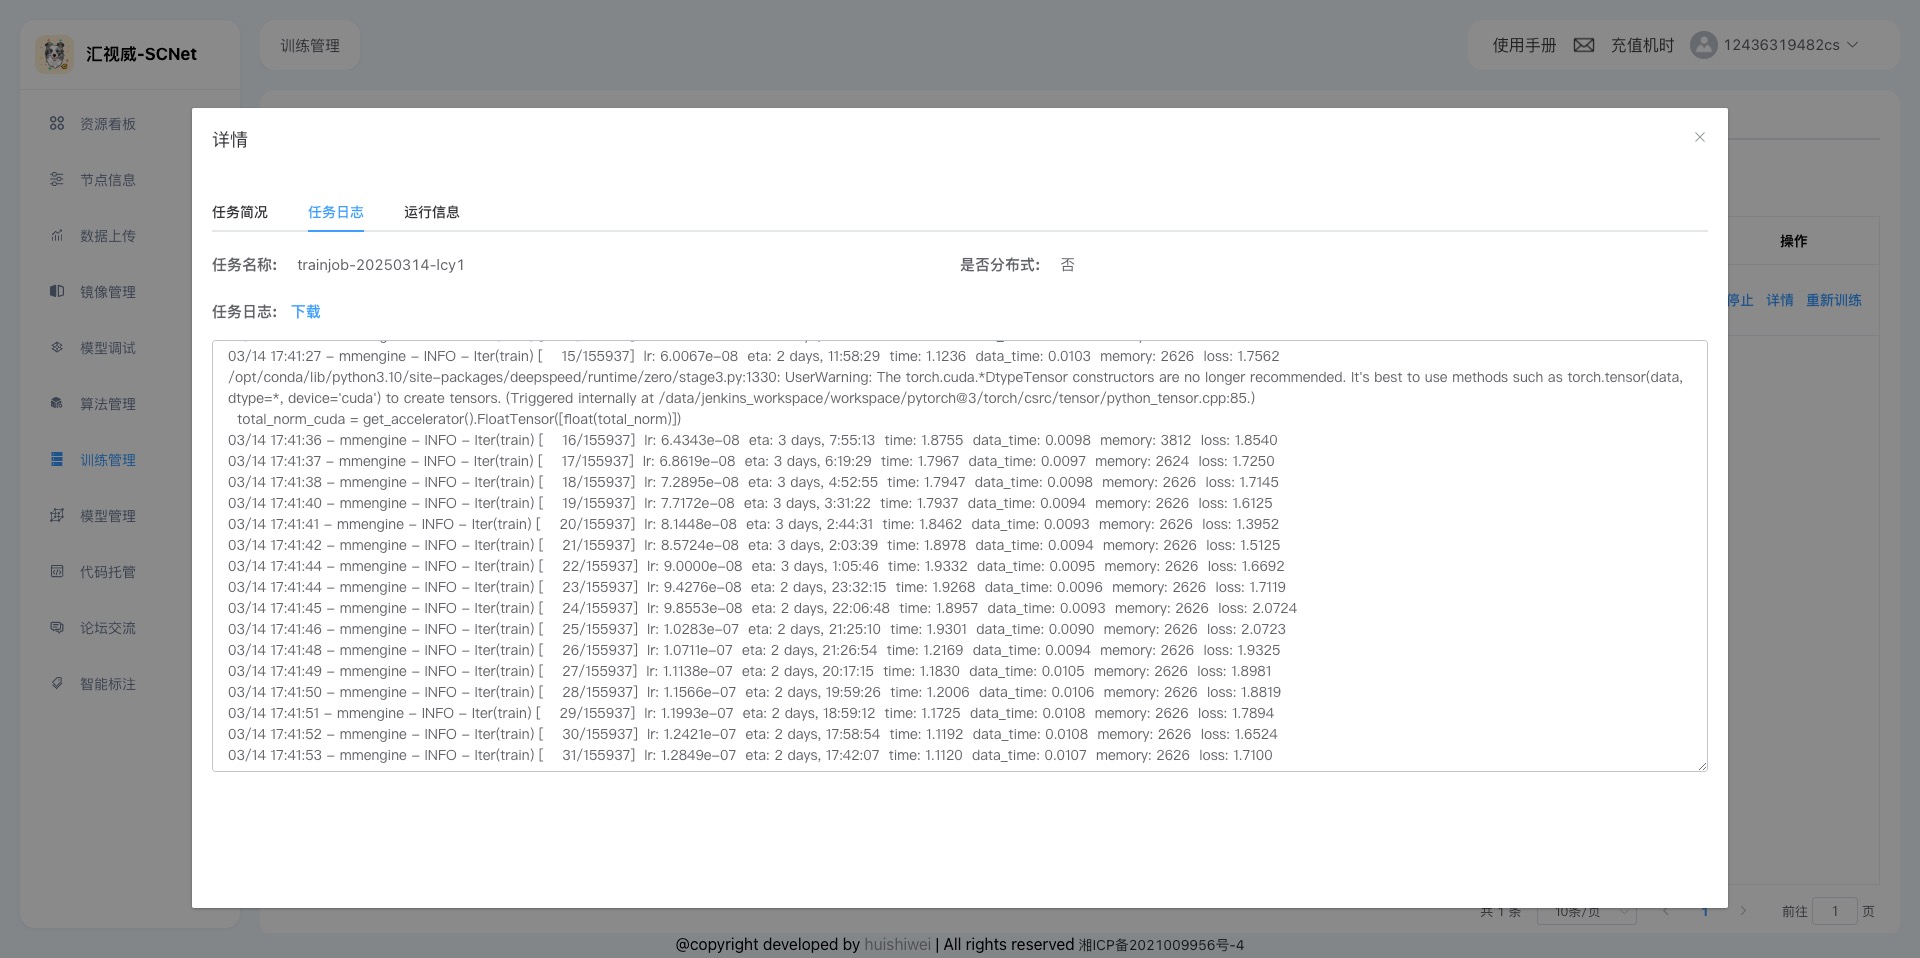Select the 任务日志 tab
This screenshot has width=1920, height=958.
pyautogui.click(x=336, y=212)
